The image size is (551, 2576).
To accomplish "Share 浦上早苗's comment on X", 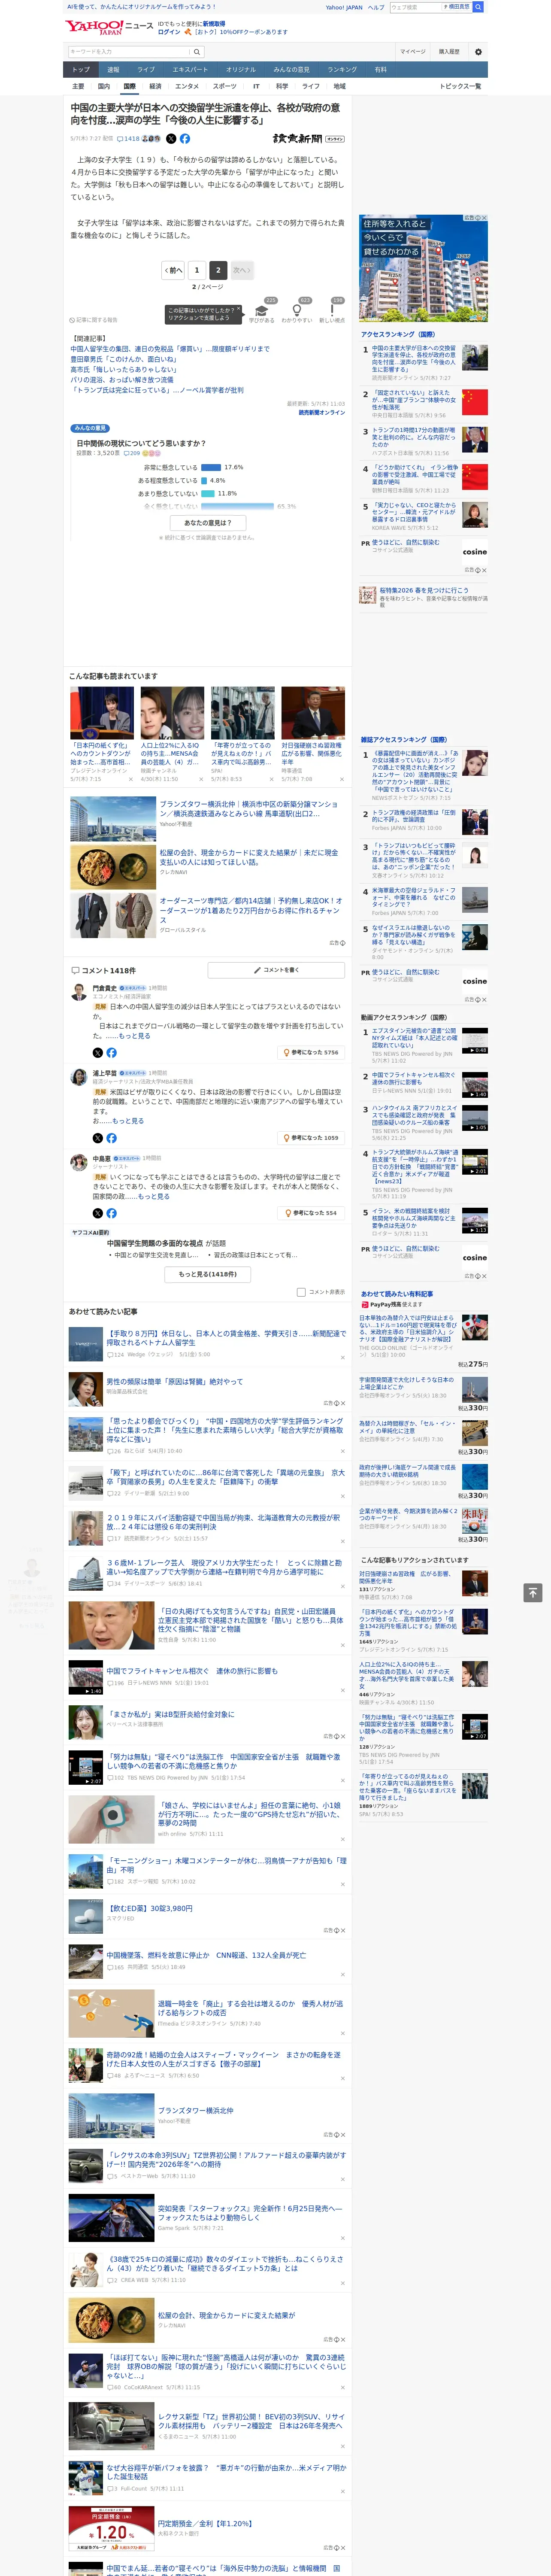I will point(97,1138).
